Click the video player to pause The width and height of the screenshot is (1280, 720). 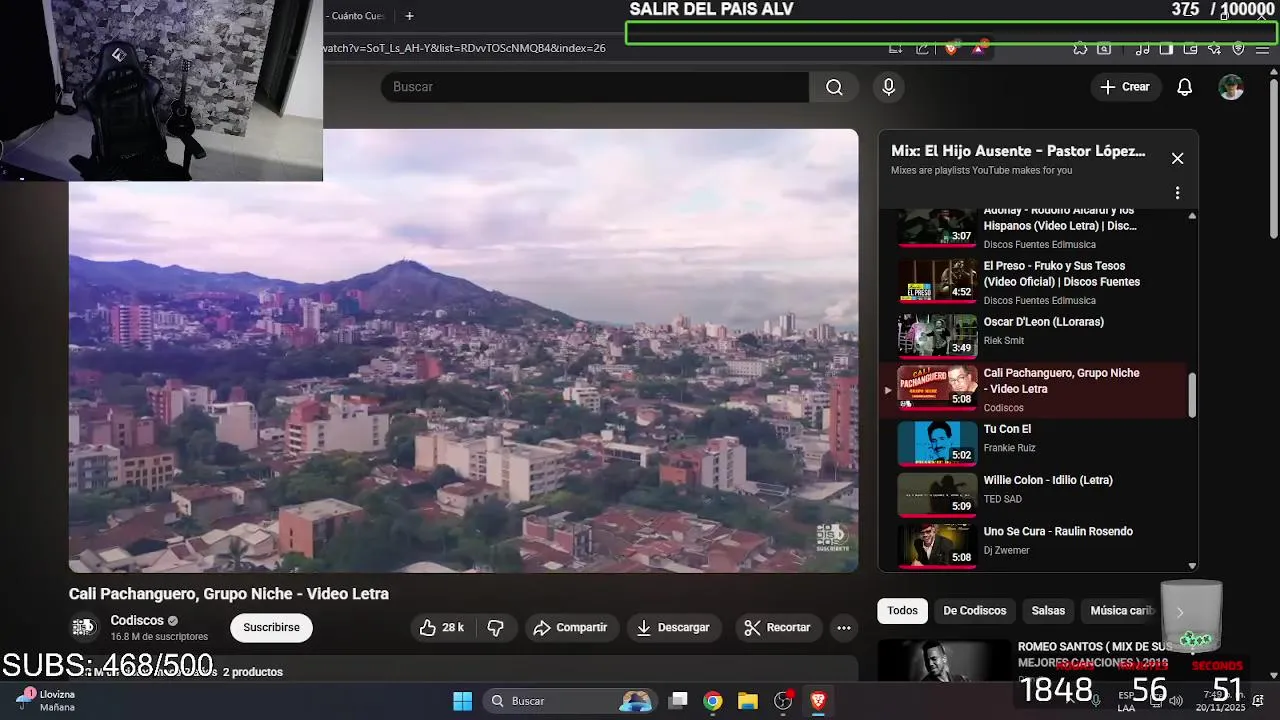tap(463, 350)
